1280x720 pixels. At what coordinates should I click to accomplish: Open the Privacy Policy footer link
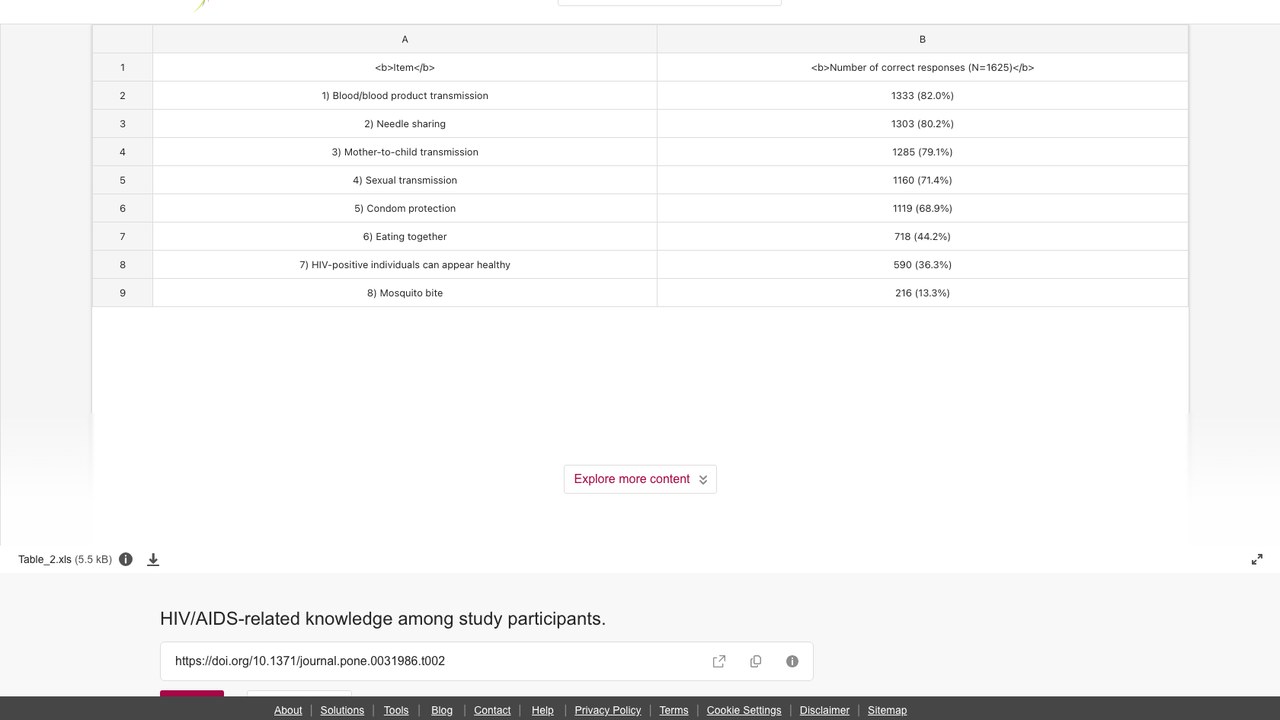tap(608, 710)
